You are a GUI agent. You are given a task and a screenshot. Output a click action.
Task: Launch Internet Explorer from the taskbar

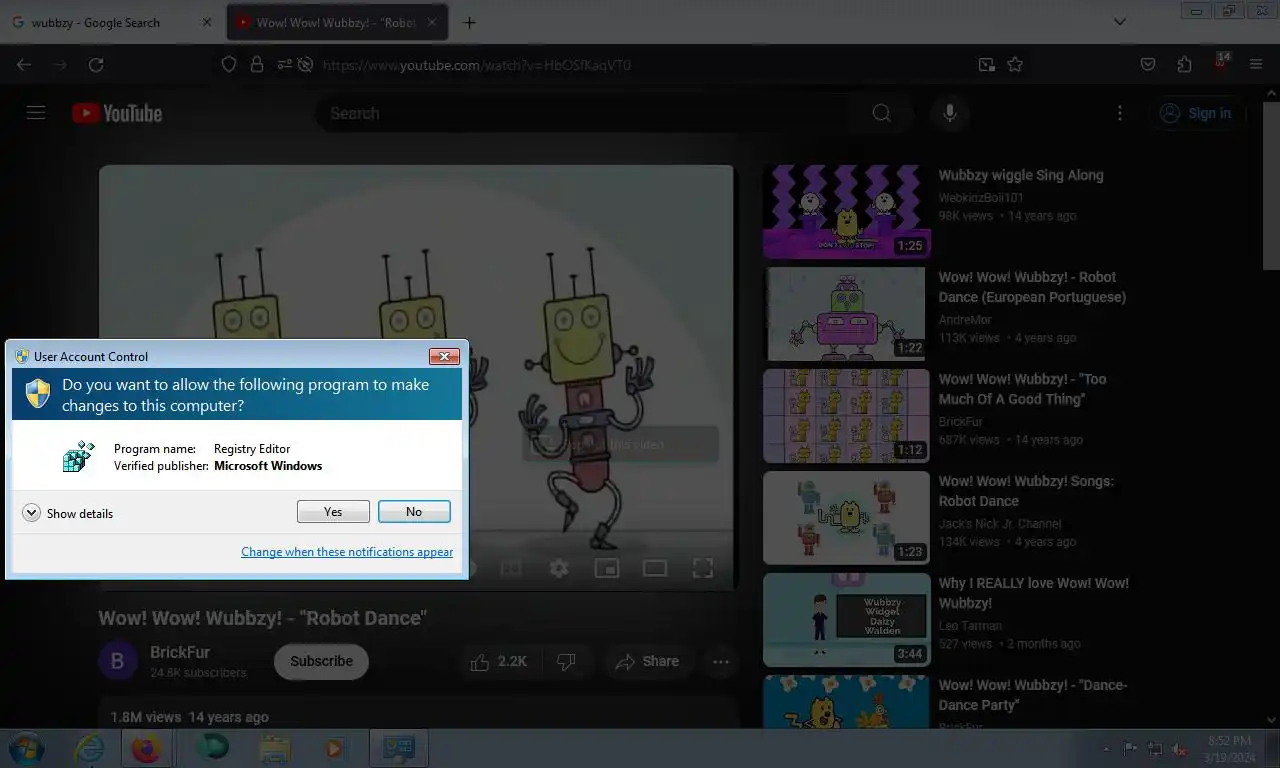pos(89,748)
